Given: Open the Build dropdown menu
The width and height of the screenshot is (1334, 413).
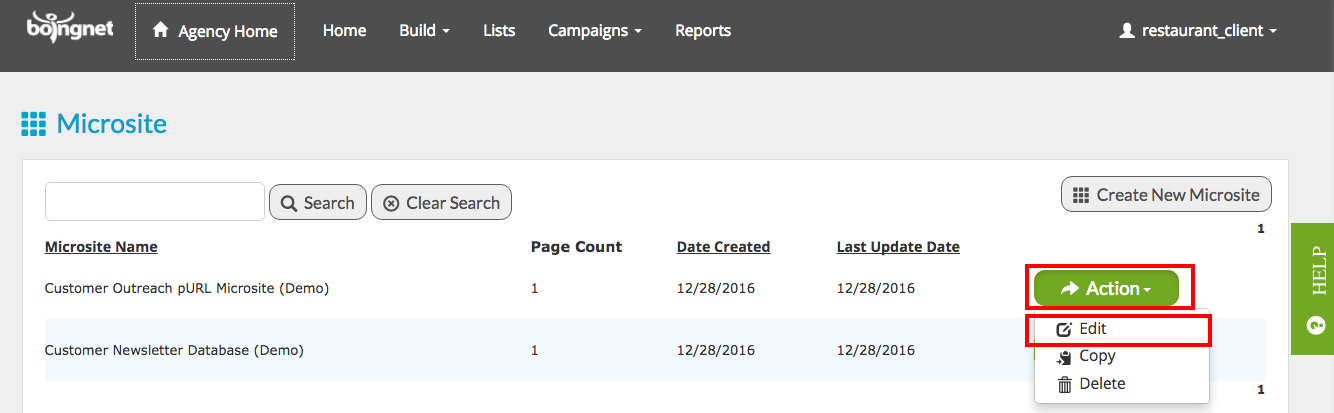Looking at the screenshot, I should (x=424, y=31).
